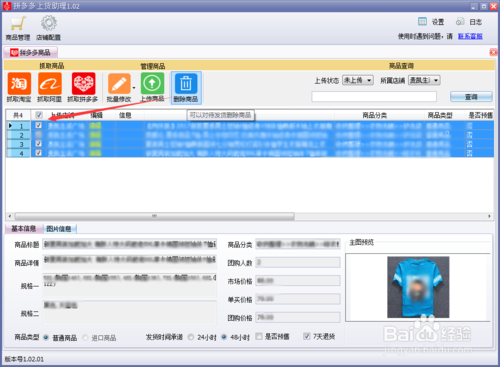Toggle the select-all checkbox in table header
The width and height of the screenshot is (500, 367).
(39, 115)
